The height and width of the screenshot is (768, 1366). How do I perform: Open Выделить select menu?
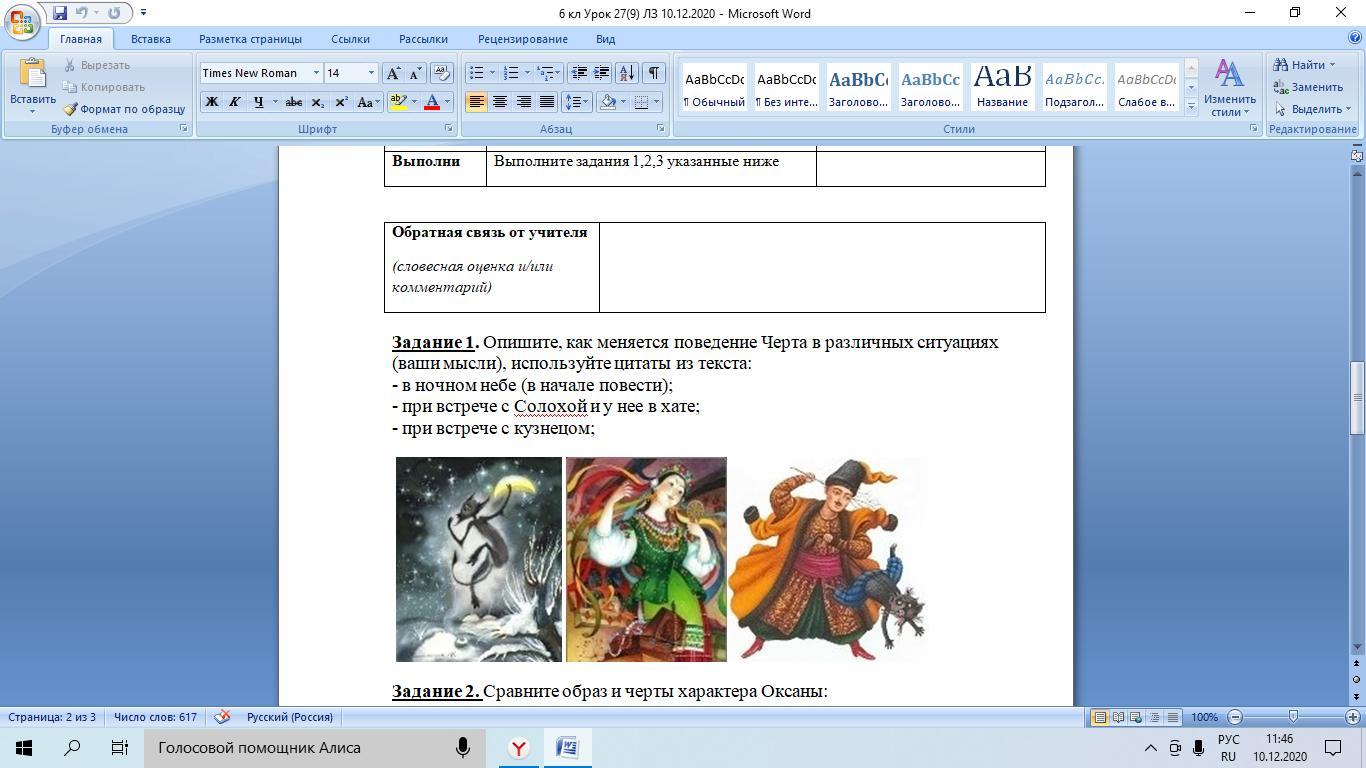click(1312, 109)
